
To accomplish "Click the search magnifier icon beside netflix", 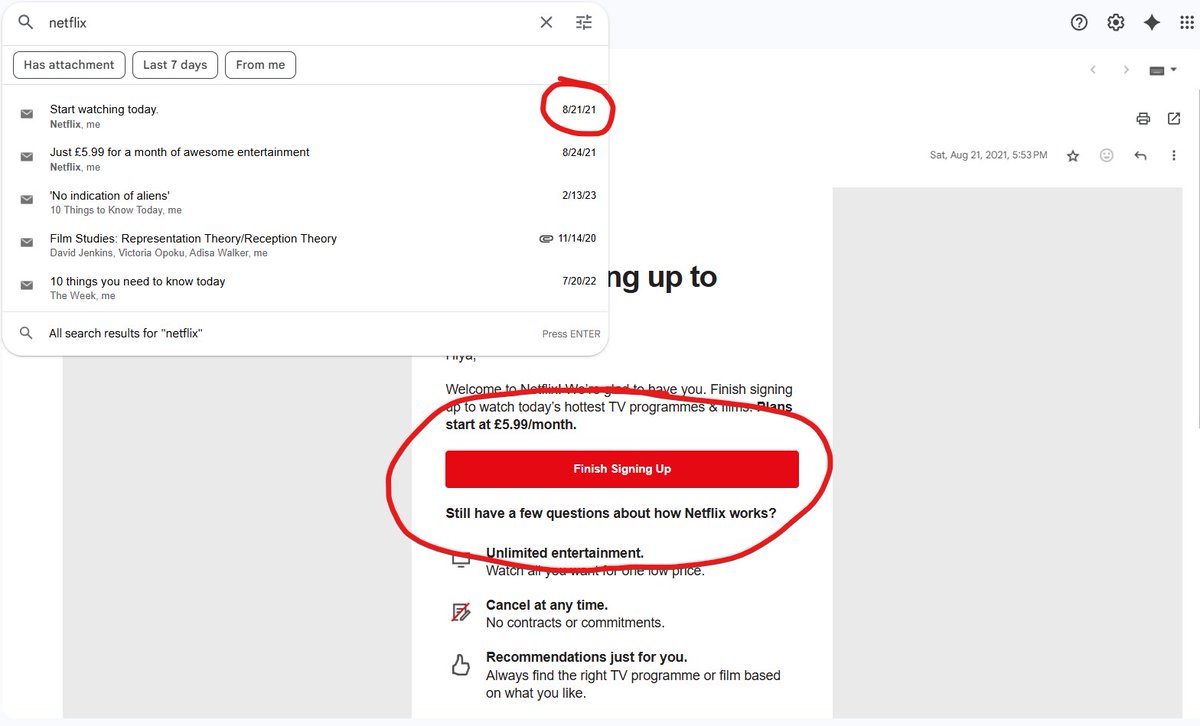I will coord(26,22).
